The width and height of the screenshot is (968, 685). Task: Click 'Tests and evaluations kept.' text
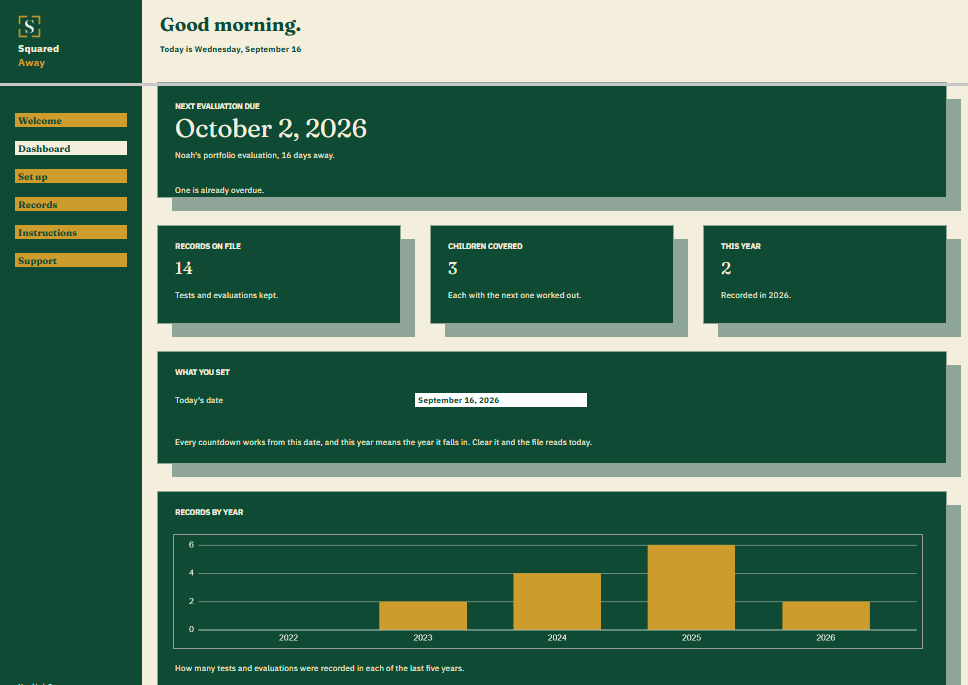click(227, 295)
